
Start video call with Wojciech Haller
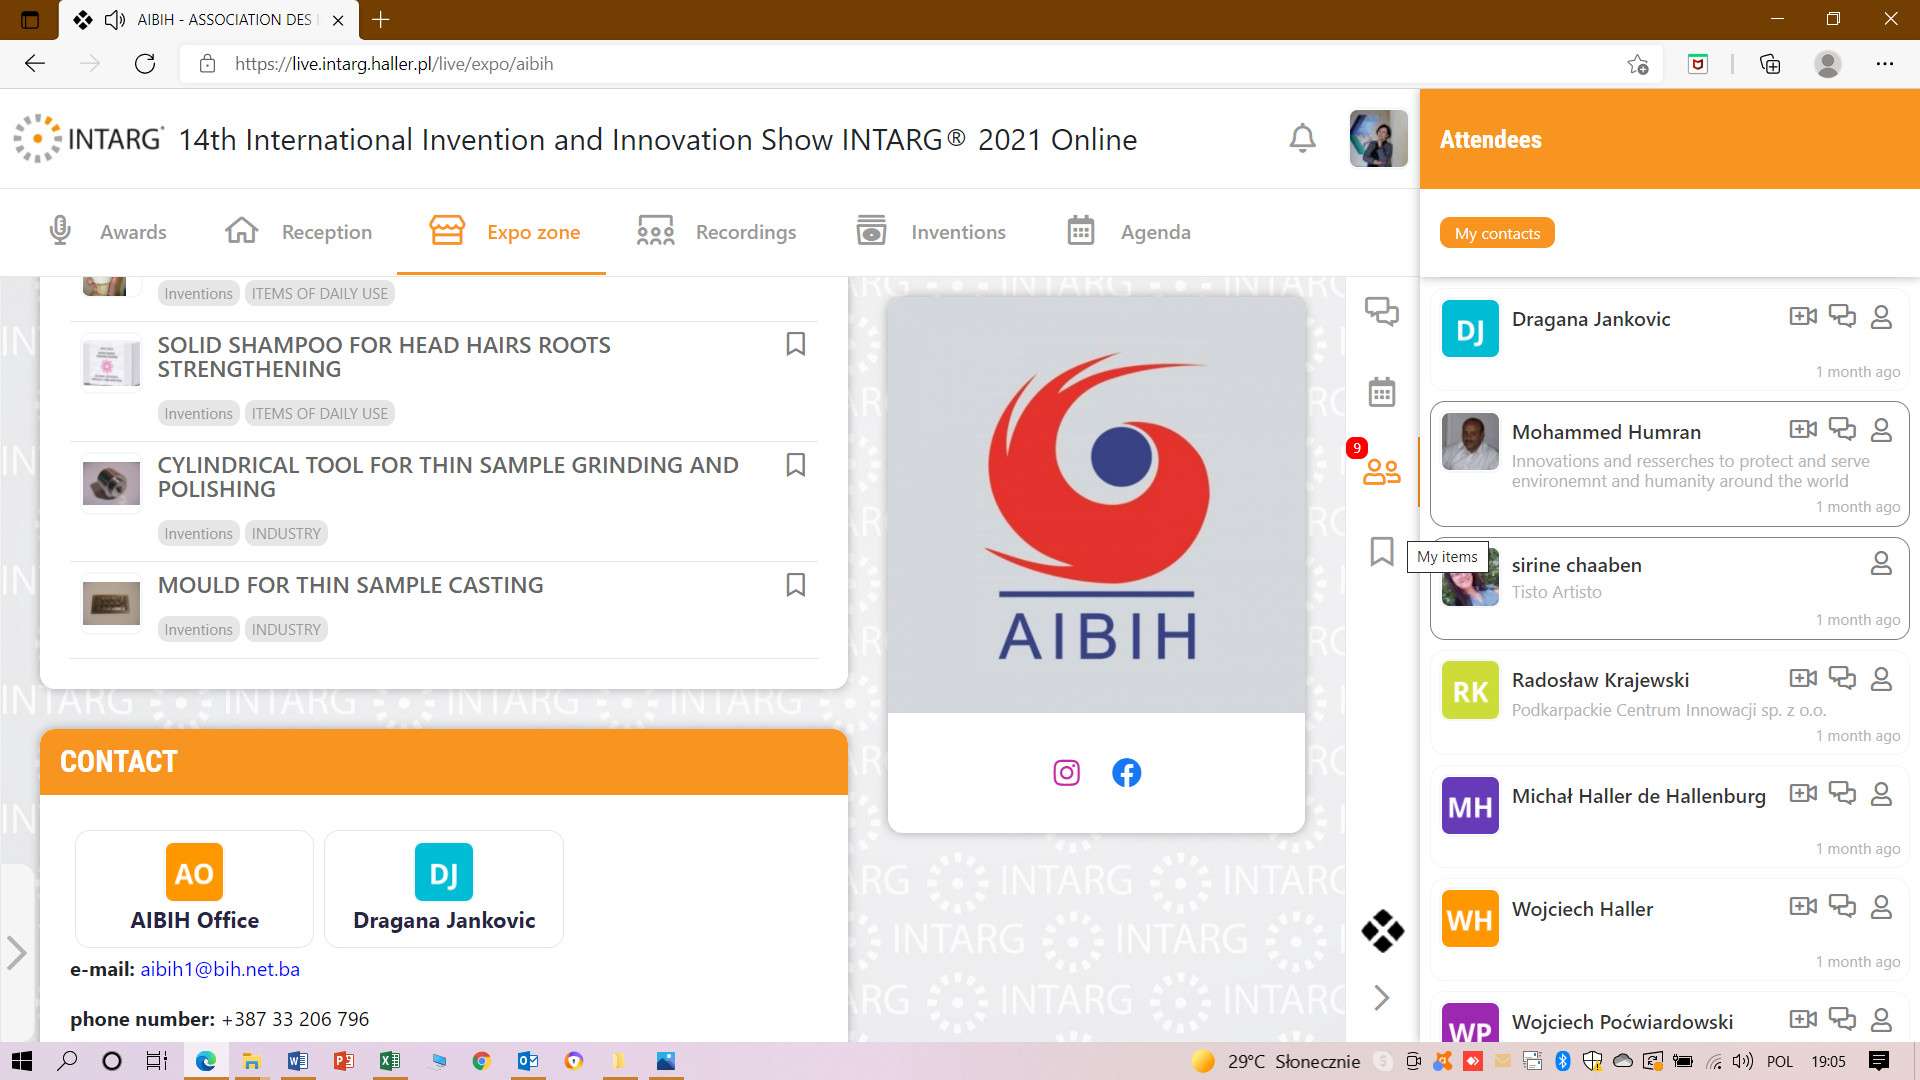click(x=1803, y=906)
